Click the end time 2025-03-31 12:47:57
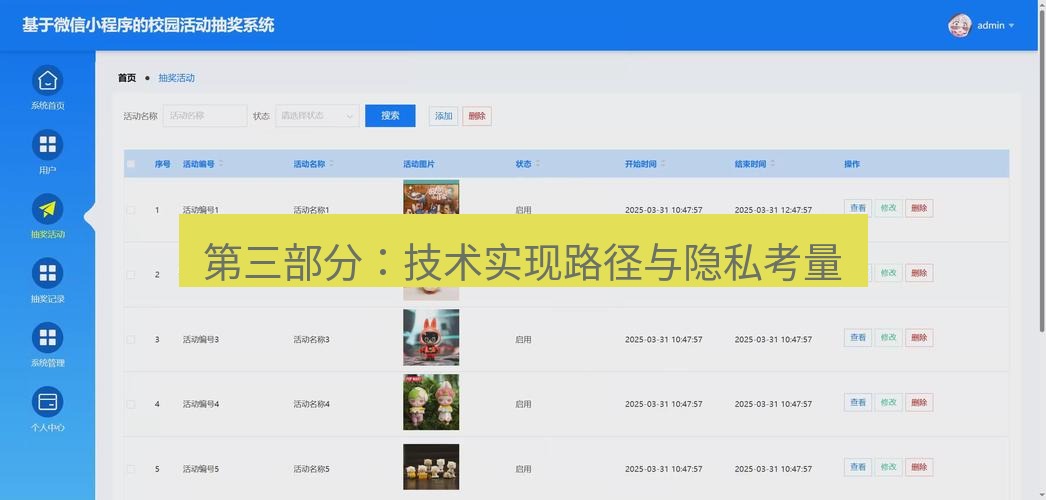1046x500 pixels. pyautogui.click(x=773, y=210)
